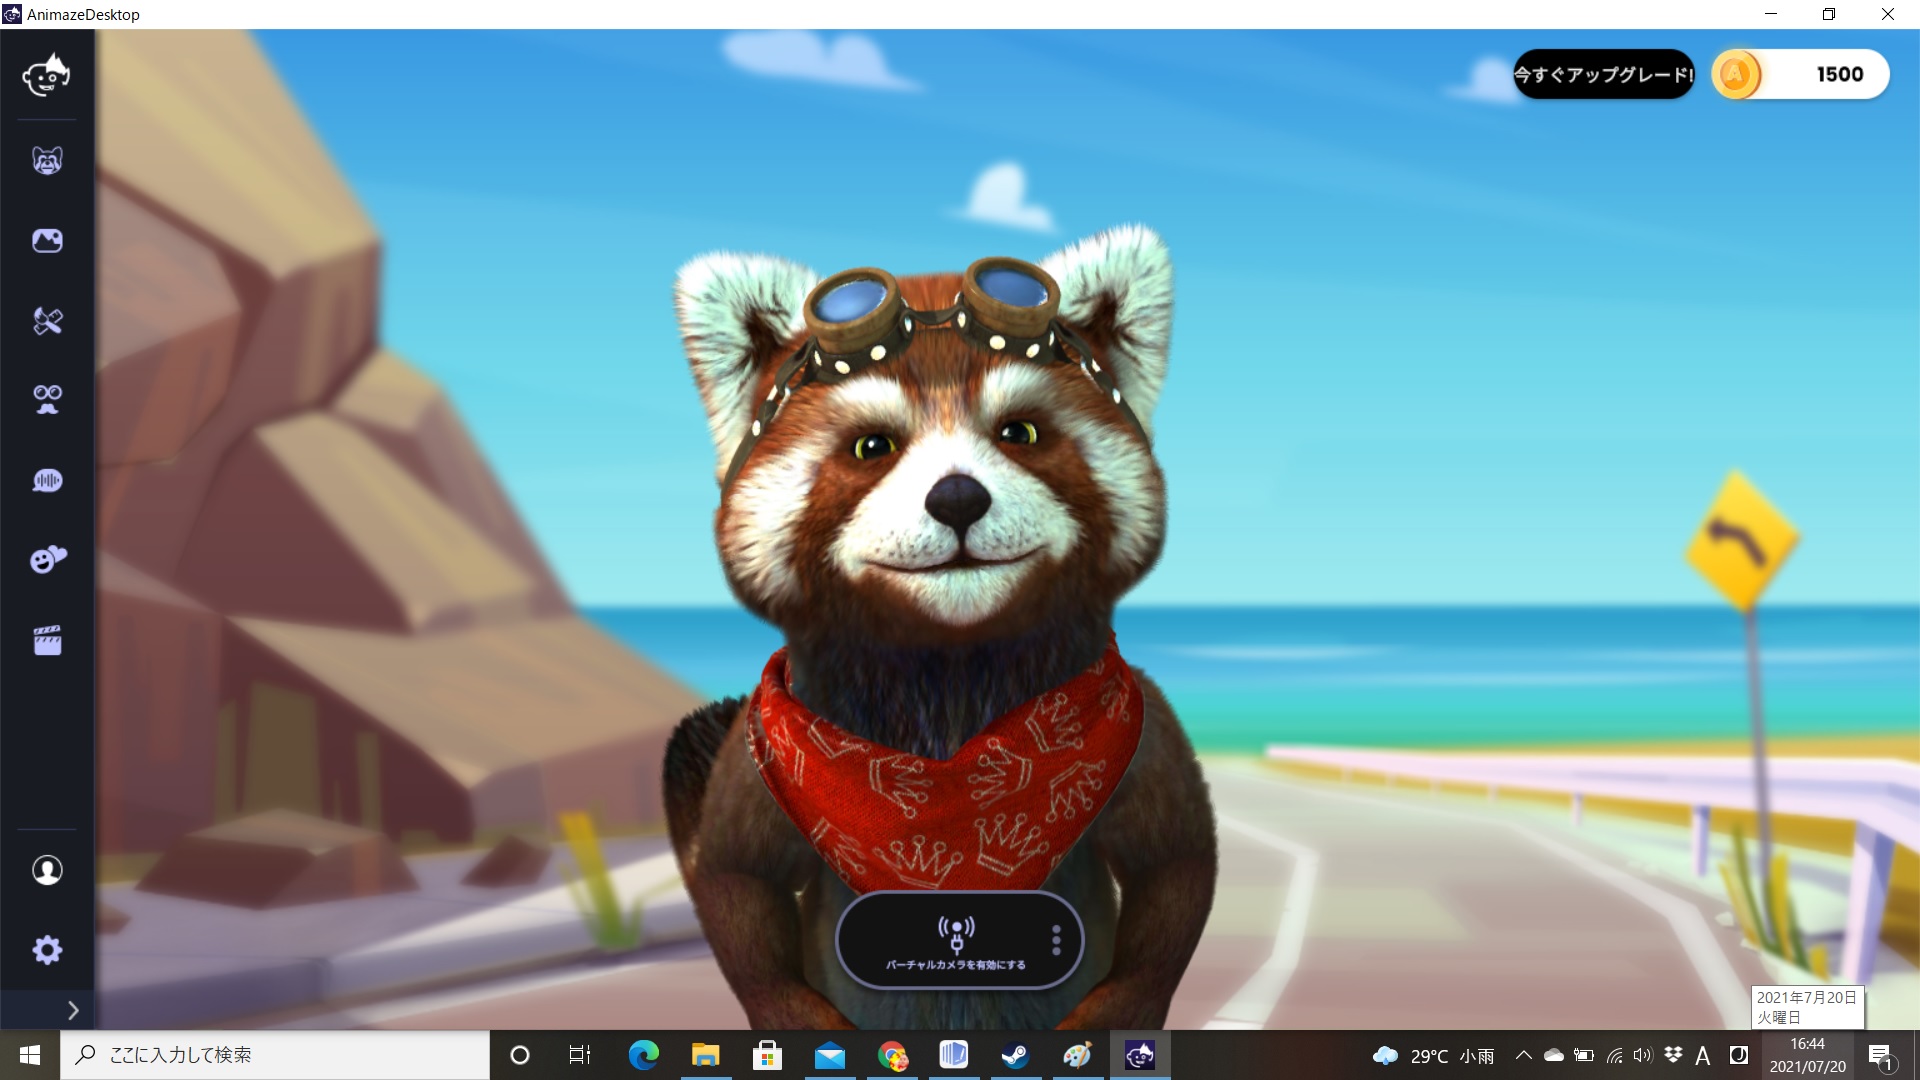Click the IME pad tray icon
The width and height of the screenshot is (1920, 1080).
(1738, 1055)
